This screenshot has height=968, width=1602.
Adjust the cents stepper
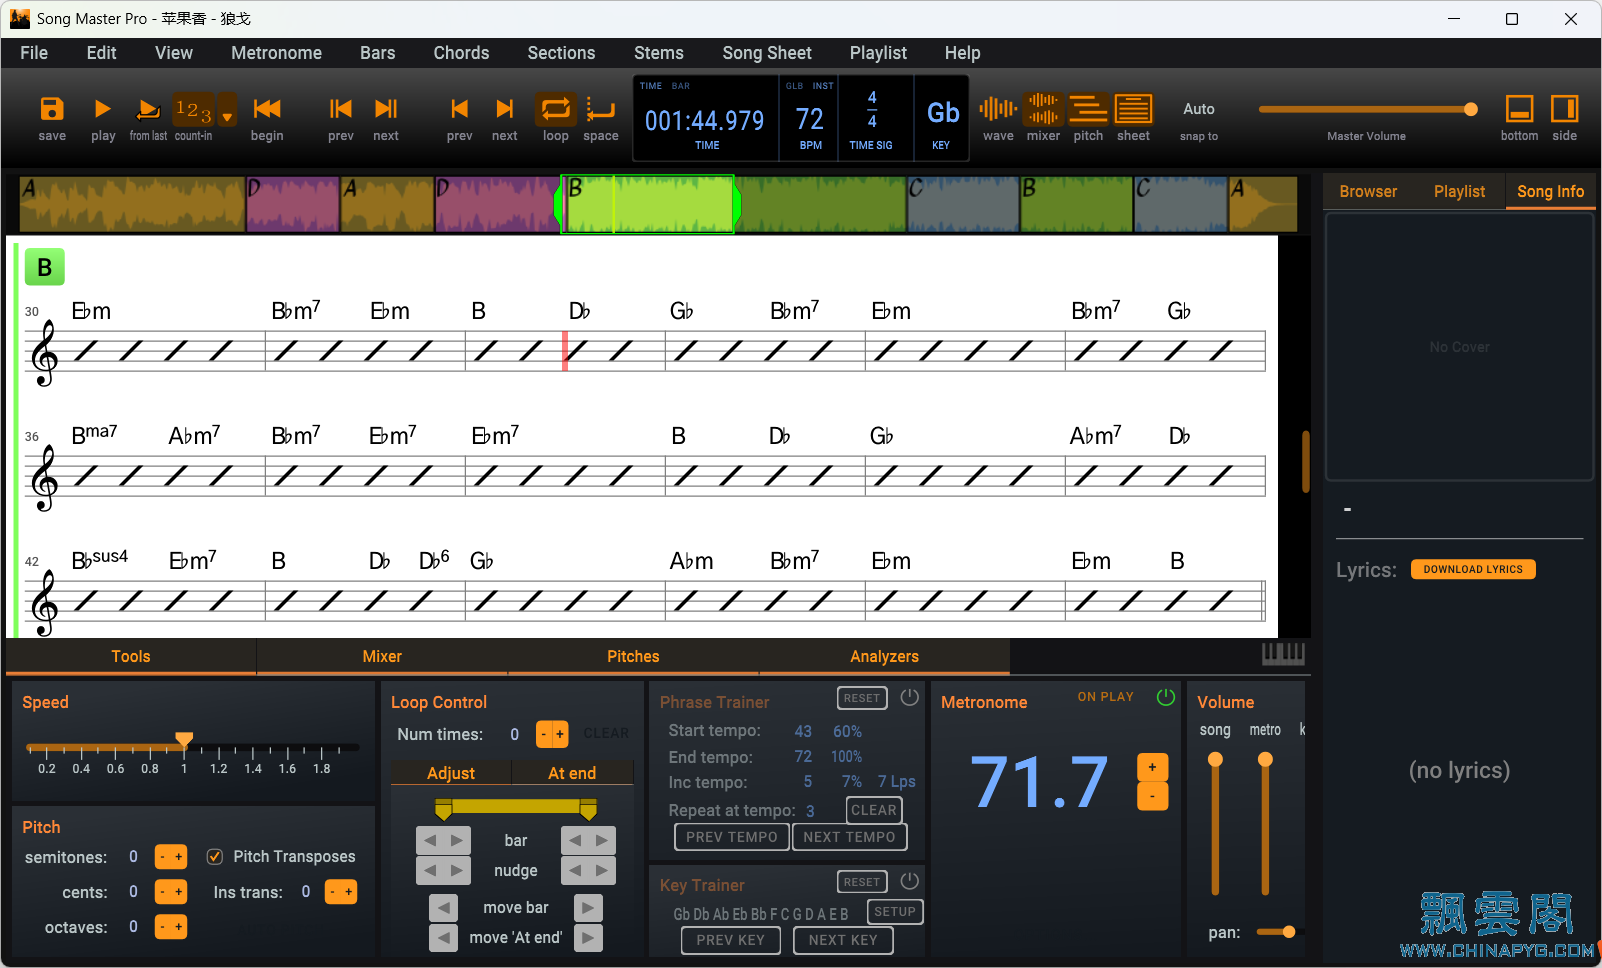click(x=171, y=892)
